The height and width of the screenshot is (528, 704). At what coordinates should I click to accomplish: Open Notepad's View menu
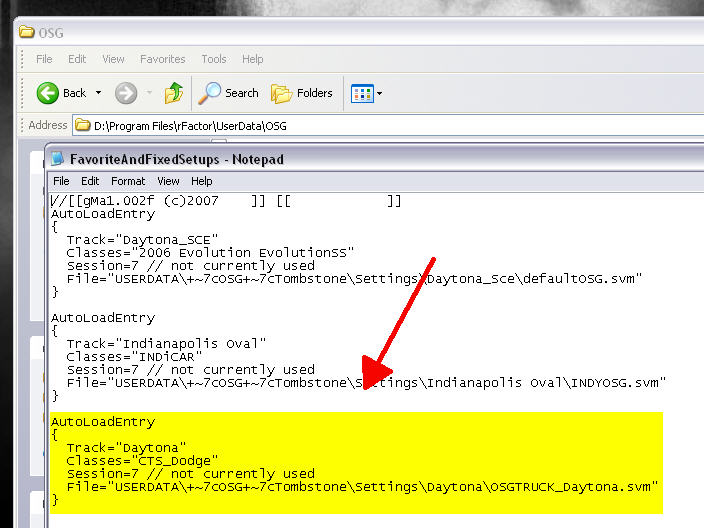[x=168, y=181]
